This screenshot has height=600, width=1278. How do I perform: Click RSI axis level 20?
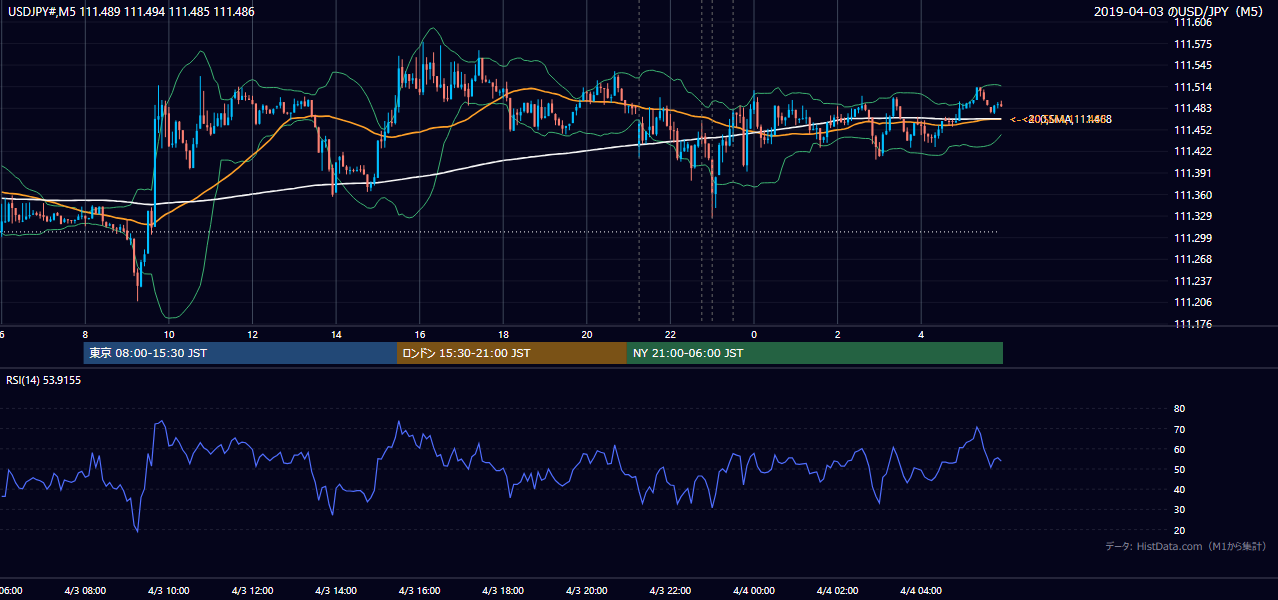[1179, 530]
